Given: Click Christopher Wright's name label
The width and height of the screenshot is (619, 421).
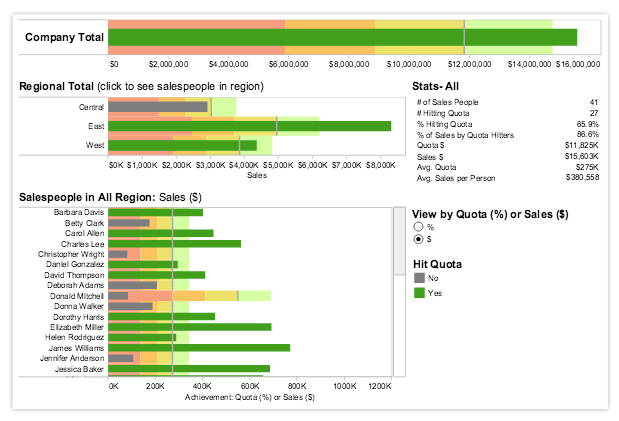Looking at the screenshot, I should pyautogui.click(x=71, y=254).
